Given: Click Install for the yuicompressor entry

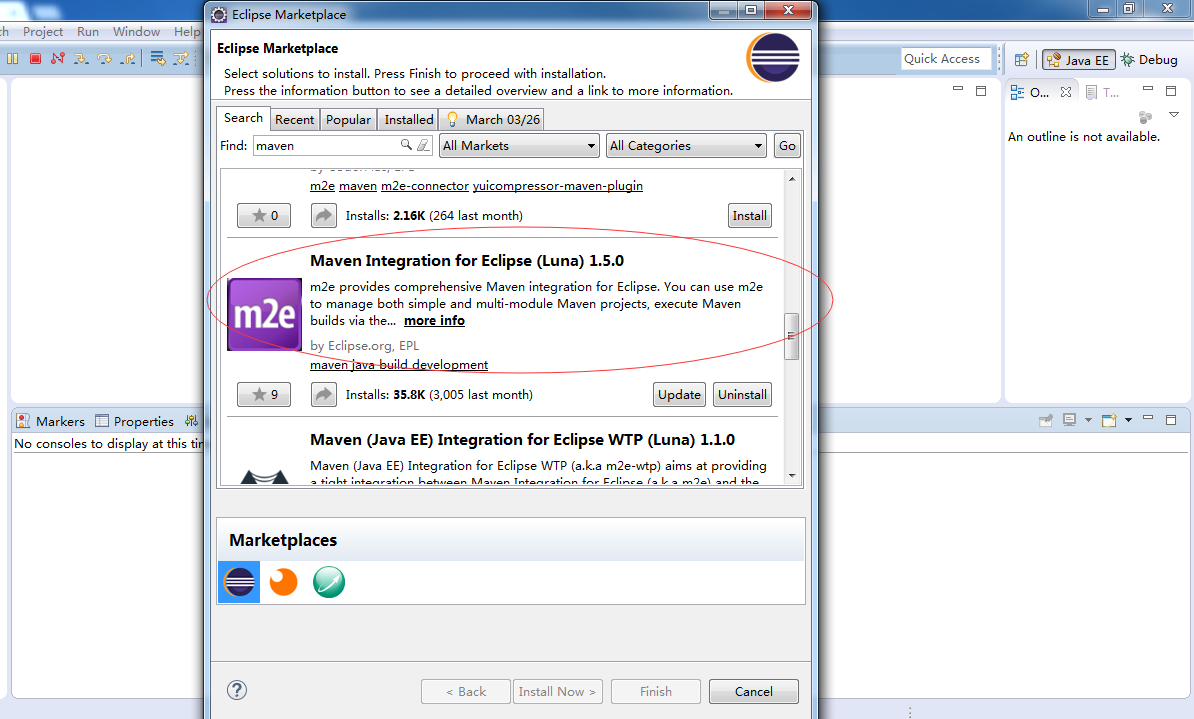Looking at the screenshot, I should click(749, 216).
